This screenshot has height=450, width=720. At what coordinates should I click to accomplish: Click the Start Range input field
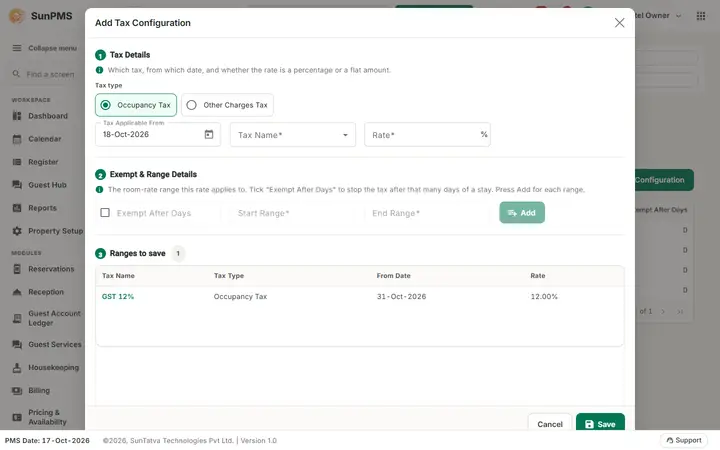tap(293, 213)
